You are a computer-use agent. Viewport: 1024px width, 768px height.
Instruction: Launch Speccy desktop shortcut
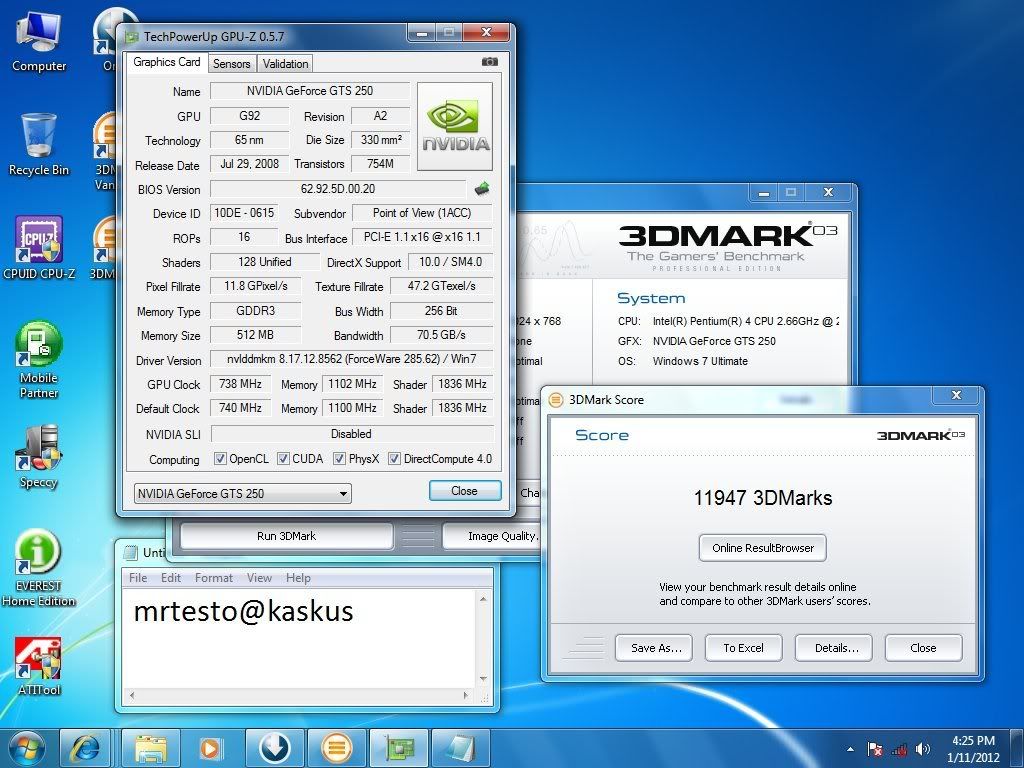pos(39,457)
